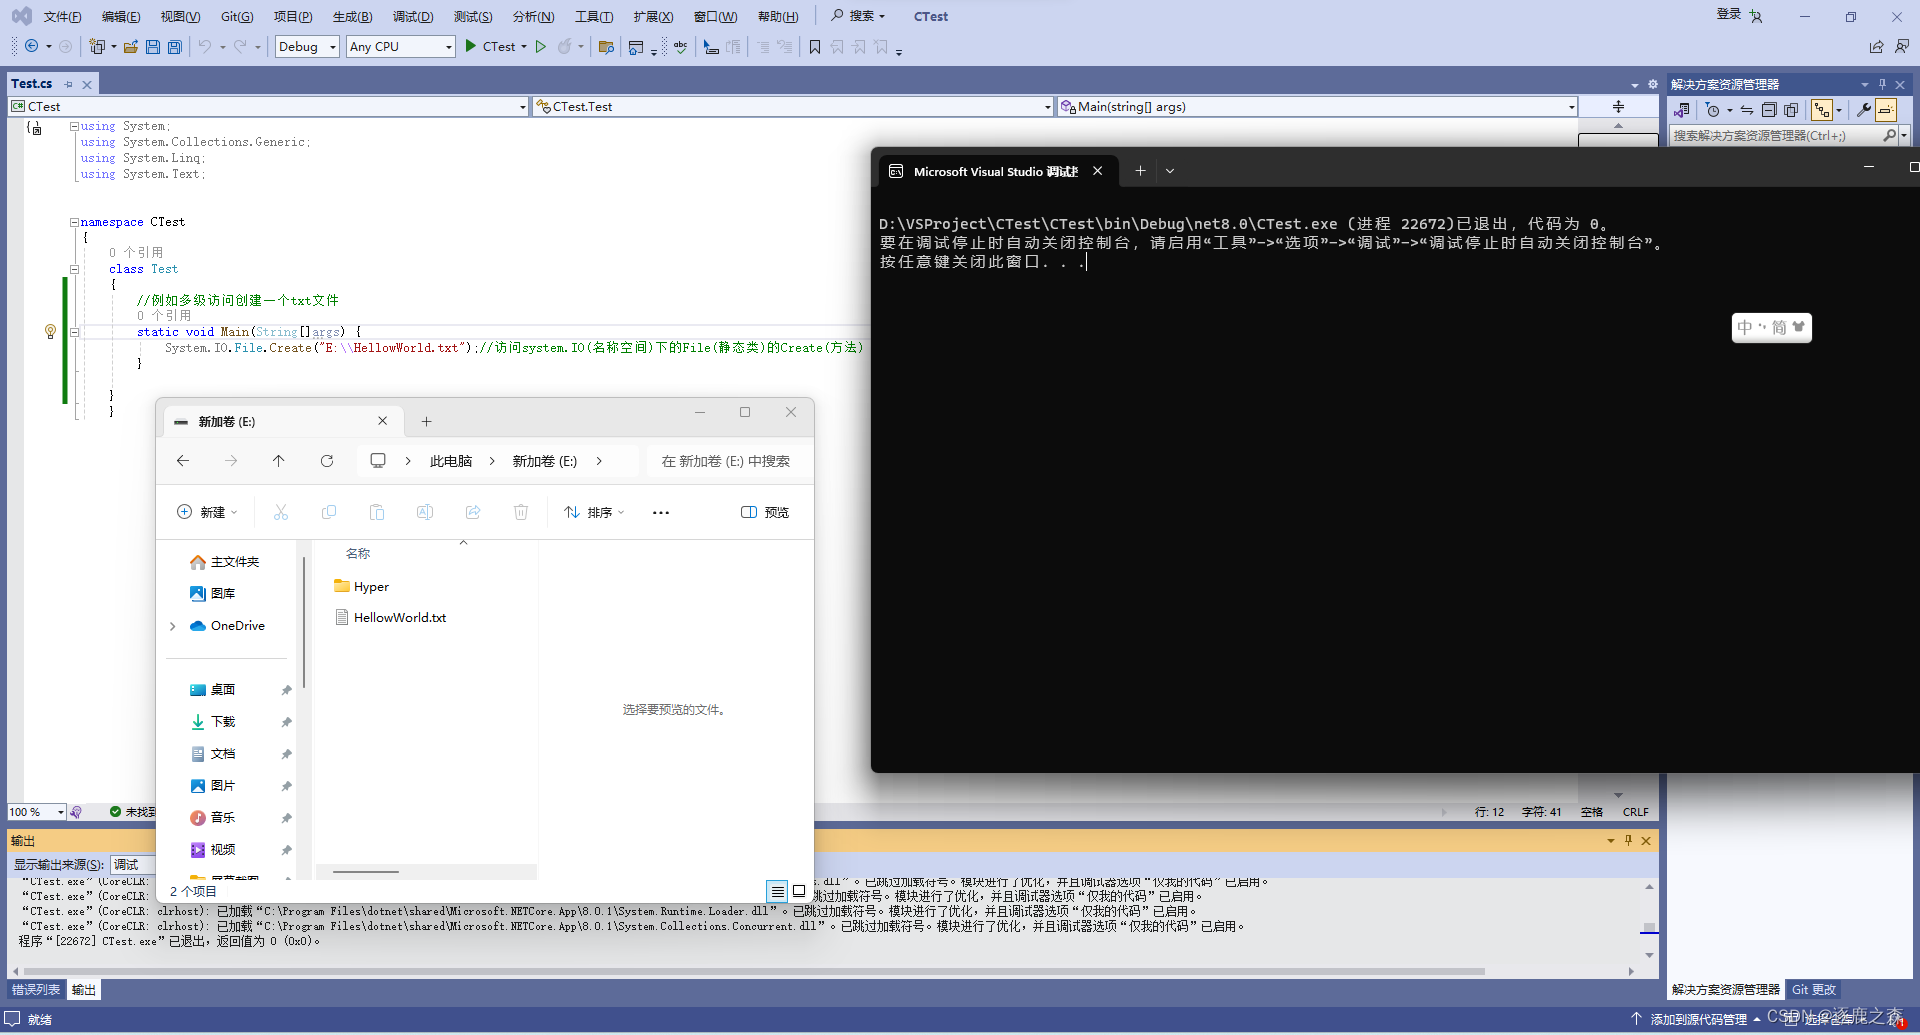Click 添加到源代码管理 in status bar
The height and width of the screenshot is (1035, 1920).
[1697, 1020]
